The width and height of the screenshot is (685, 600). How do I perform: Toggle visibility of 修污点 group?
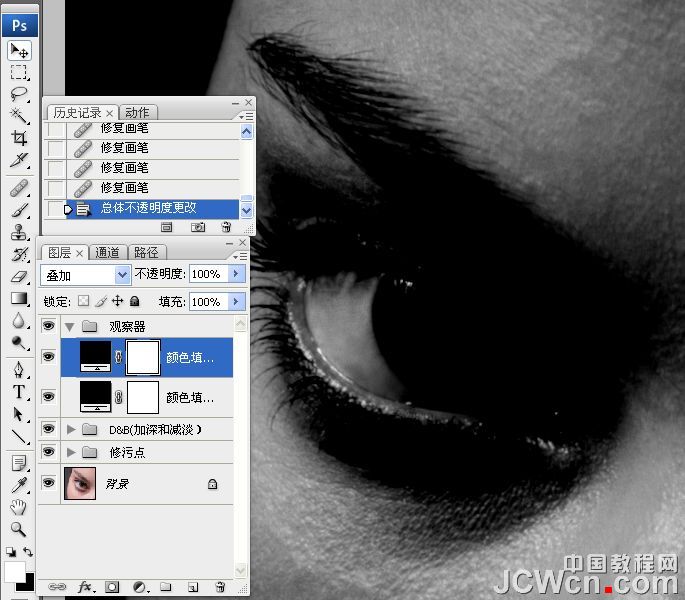coord(48,453)
